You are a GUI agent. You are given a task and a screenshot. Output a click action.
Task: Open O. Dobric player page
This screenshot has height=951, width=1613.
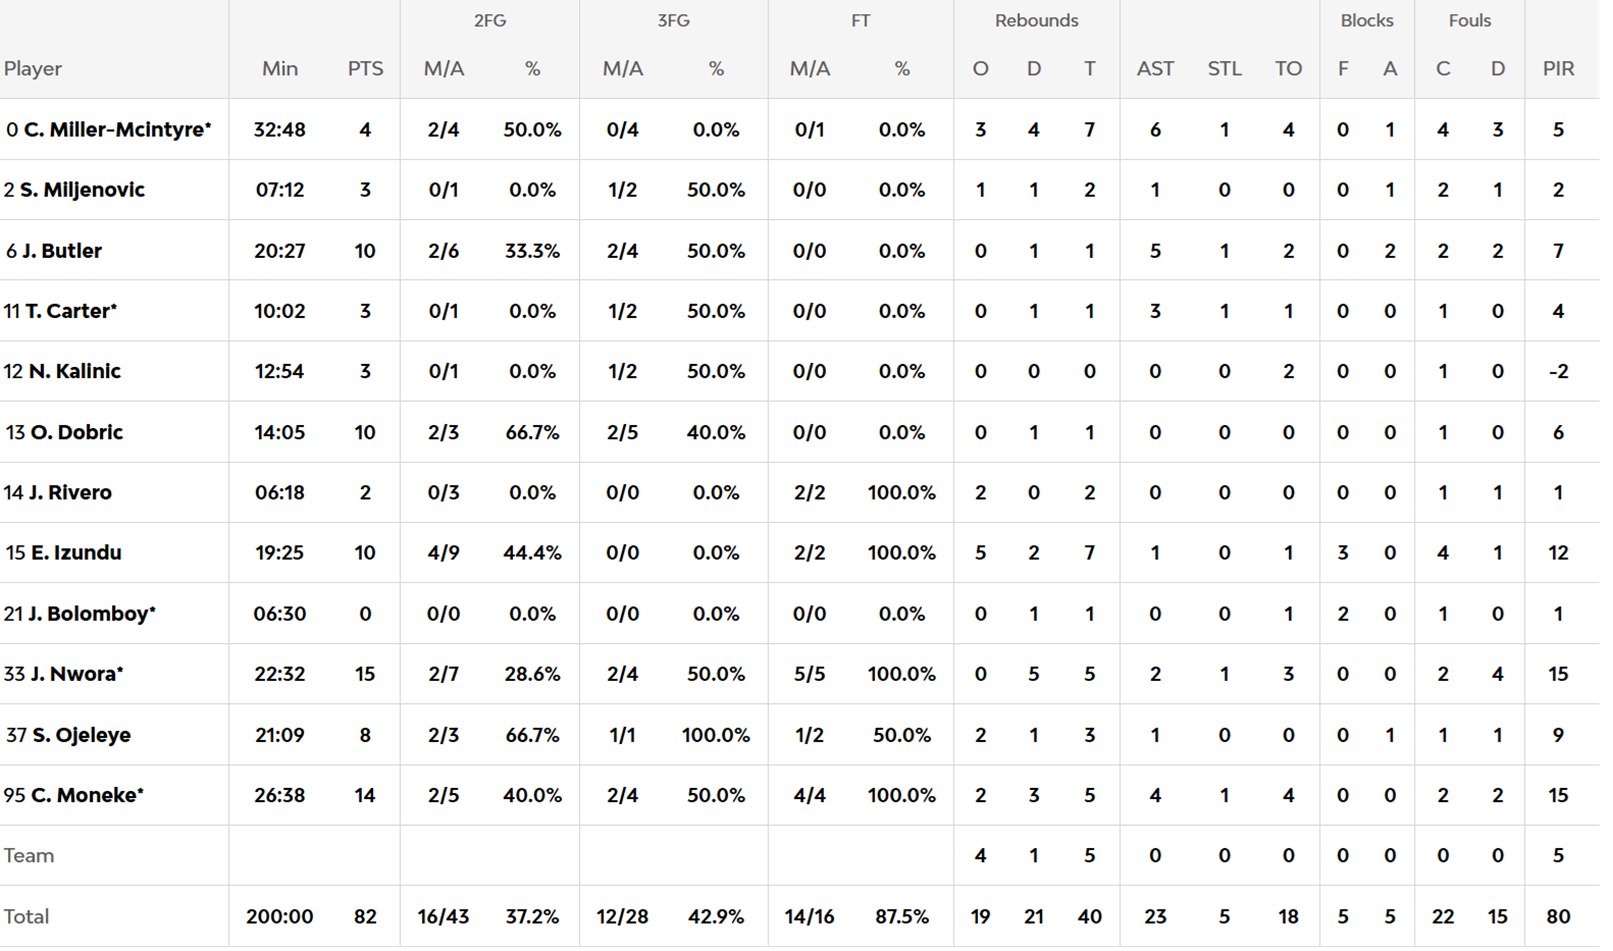point(76,432)
